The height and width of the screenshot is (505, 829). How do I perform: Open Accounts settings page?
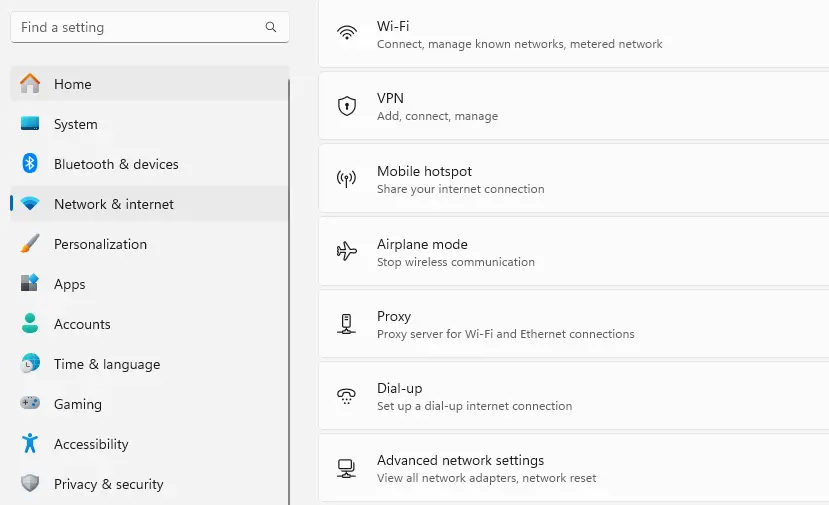(82, 324)
